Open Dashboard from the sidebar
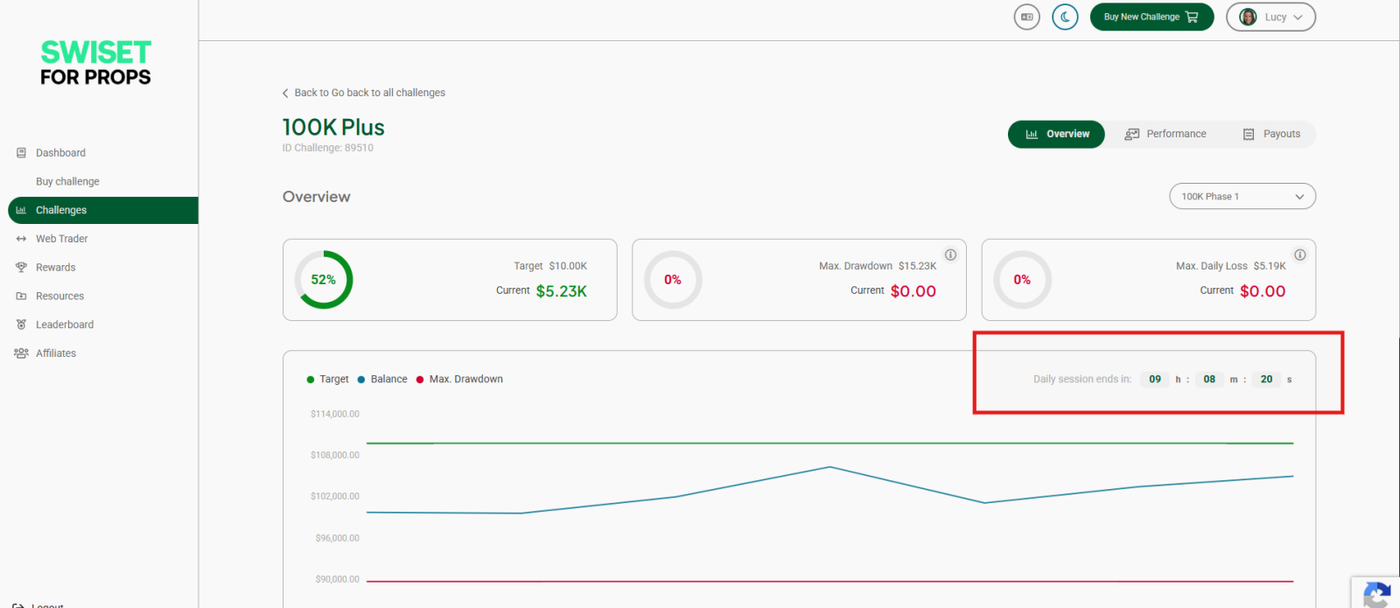Screen dimensions: 1400x608 coord(60,153)
